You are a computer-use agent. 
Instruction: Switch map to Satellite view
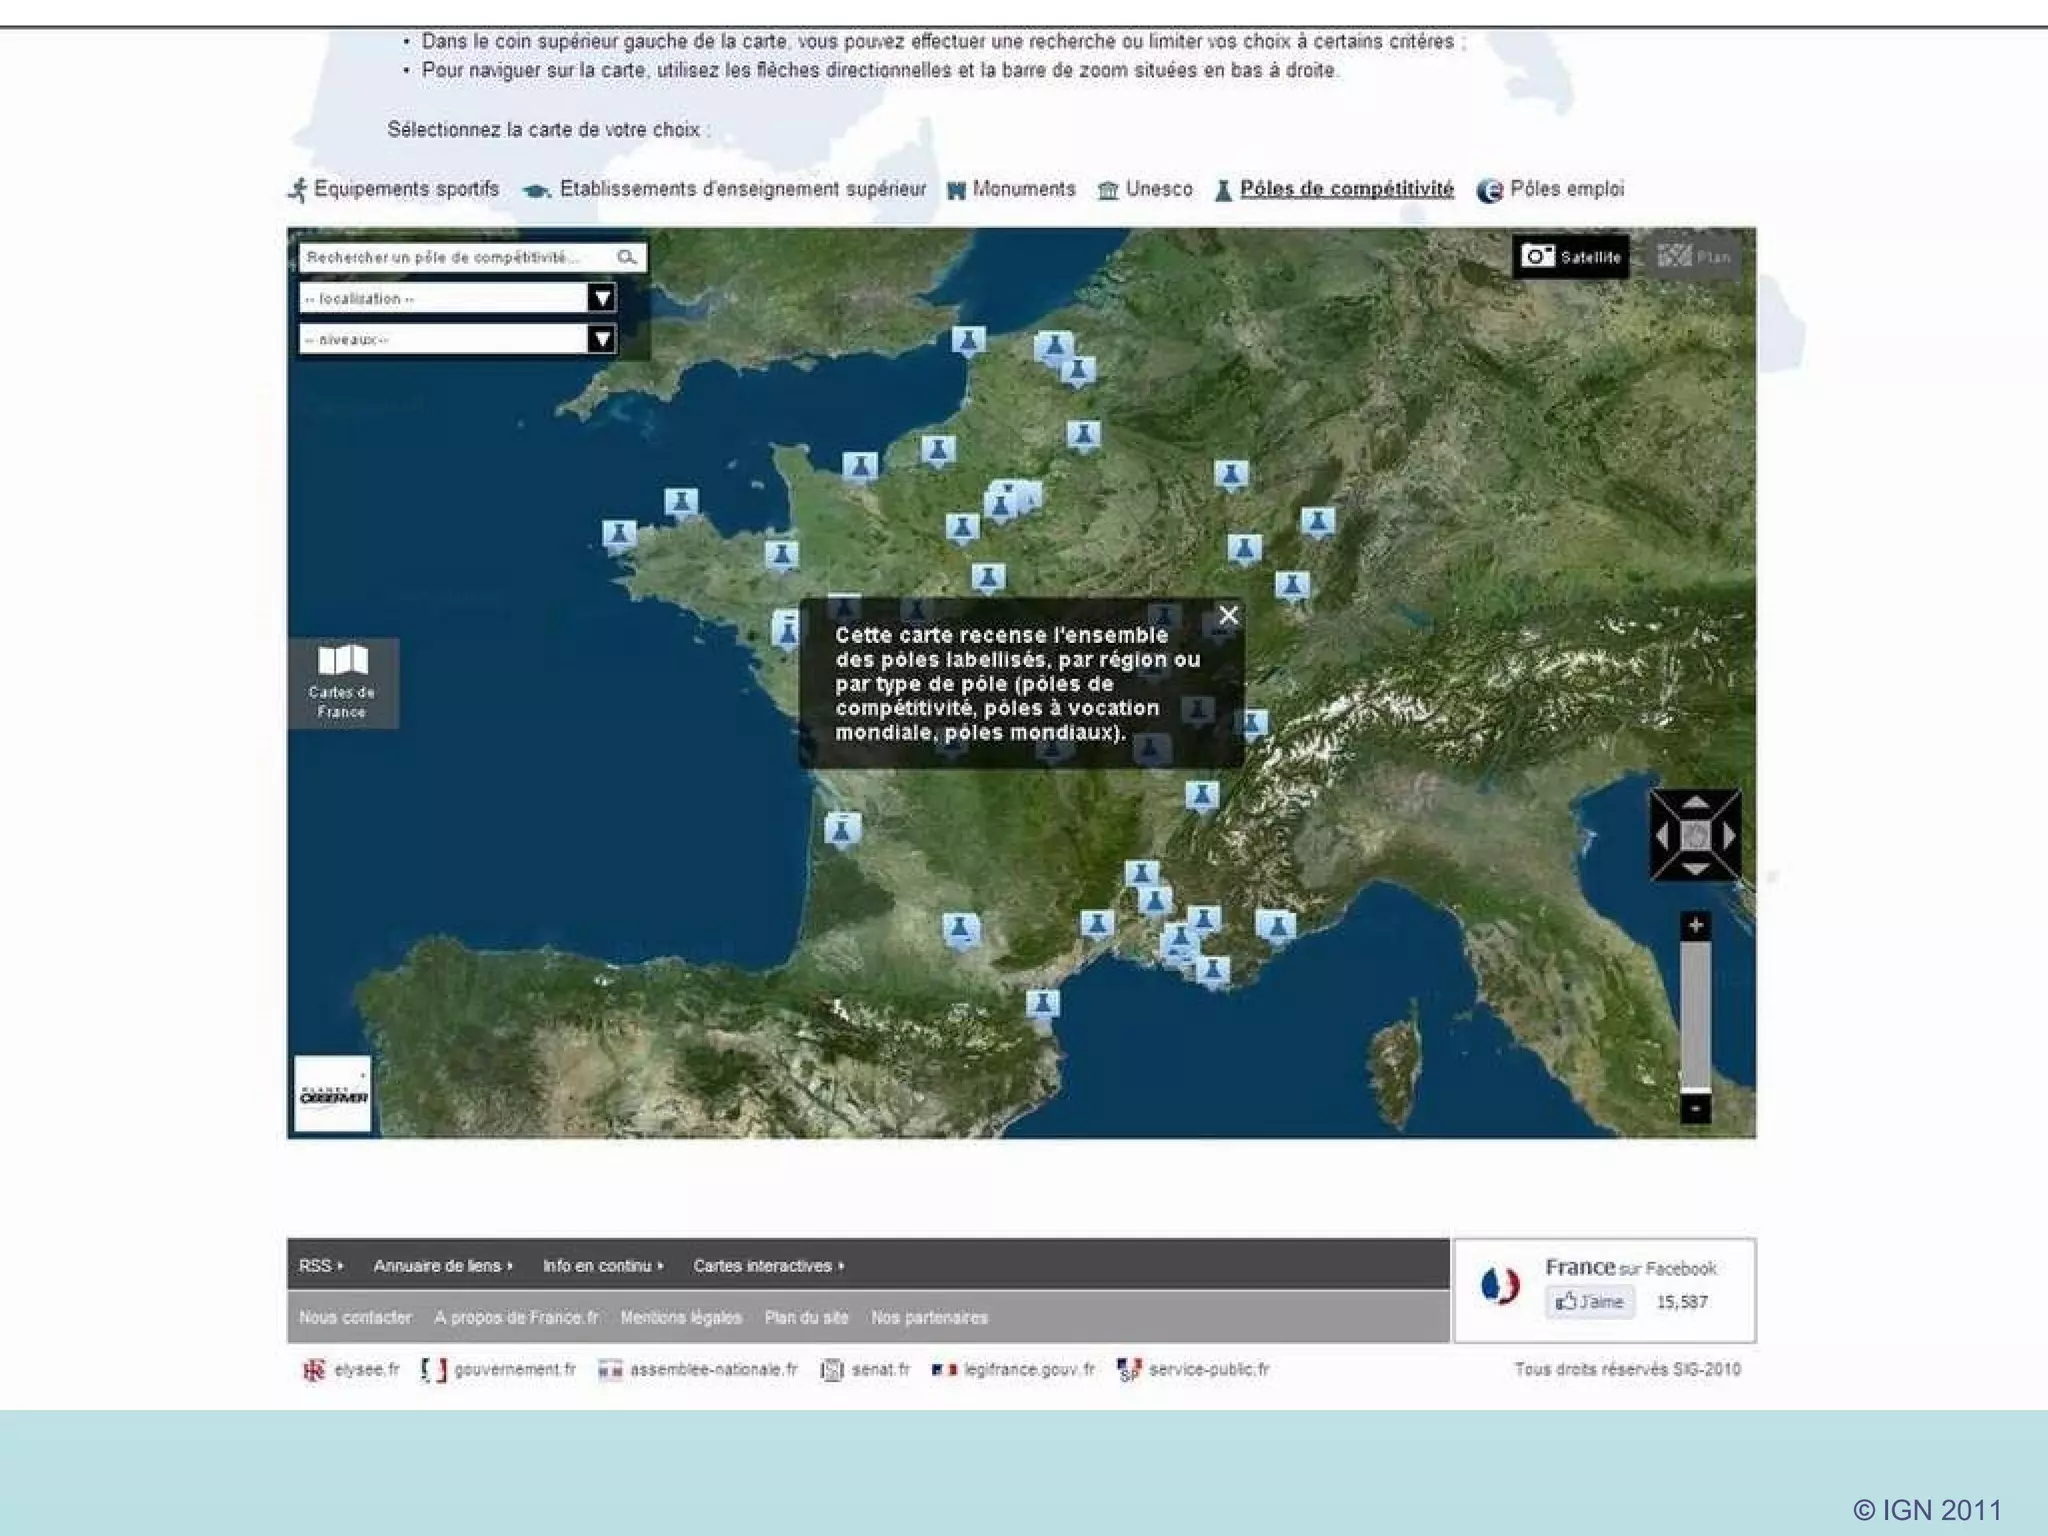point(1571,257)
